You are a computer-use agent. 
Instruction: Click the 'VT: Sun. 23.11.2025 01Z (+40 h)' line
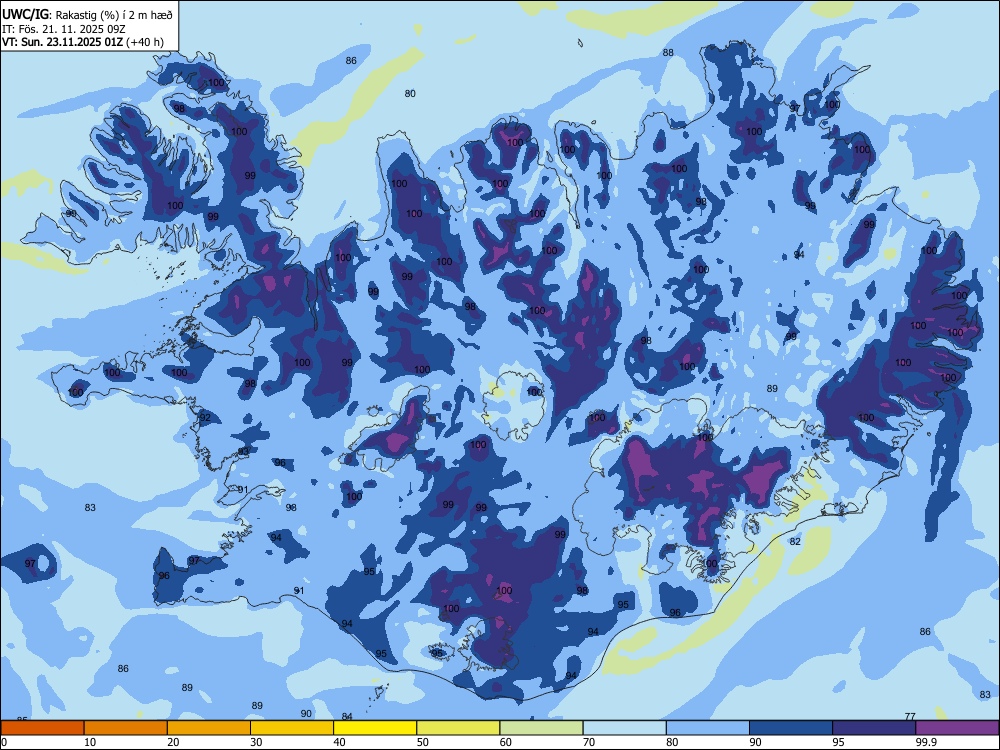83,42
